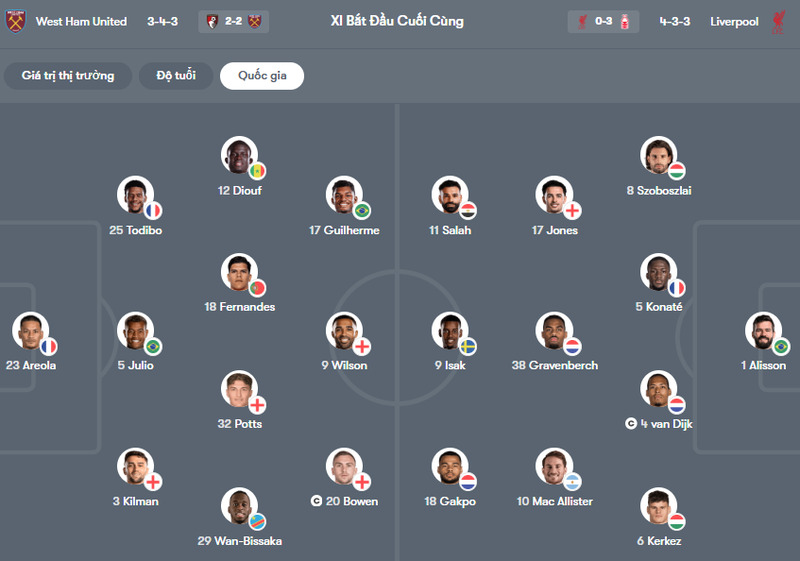Click Alisson's player avatar

[x=763, y=331]
